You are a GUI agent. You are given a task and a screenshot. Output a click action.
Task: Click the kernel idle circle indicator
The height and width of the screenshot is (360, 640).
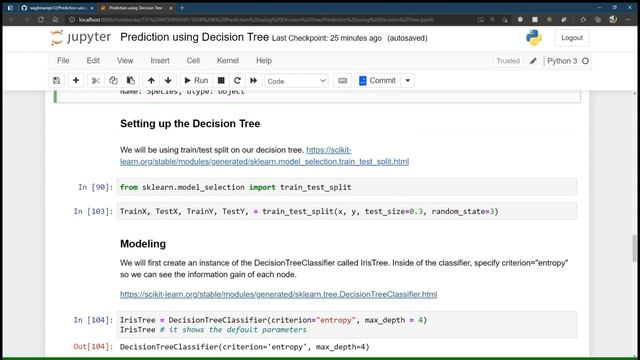click(x=585, y=61)
